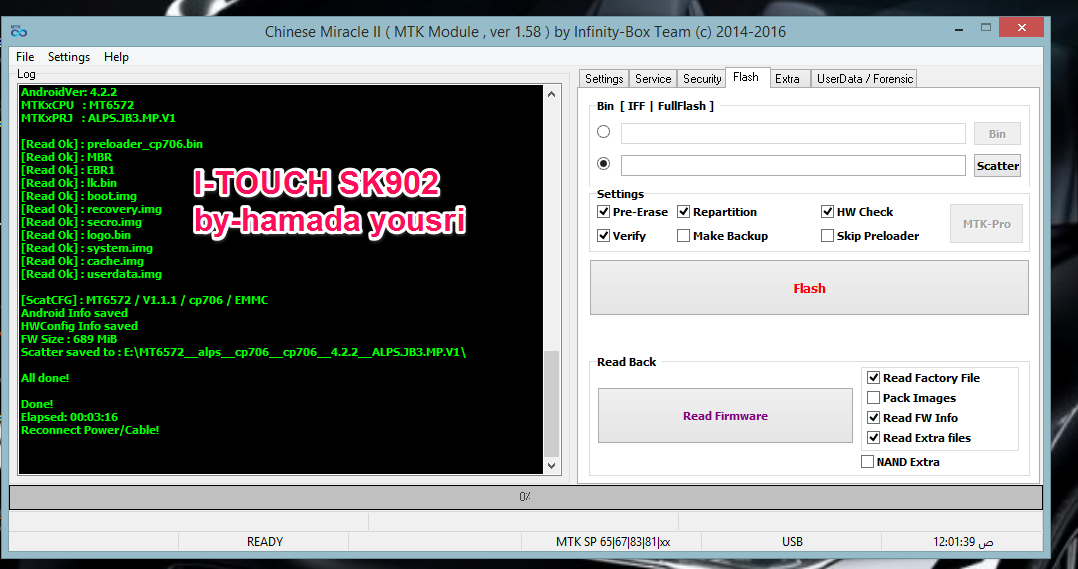
Task: Click the log line 'MTKxCPU : MT6572'
Action: (78, 105)
